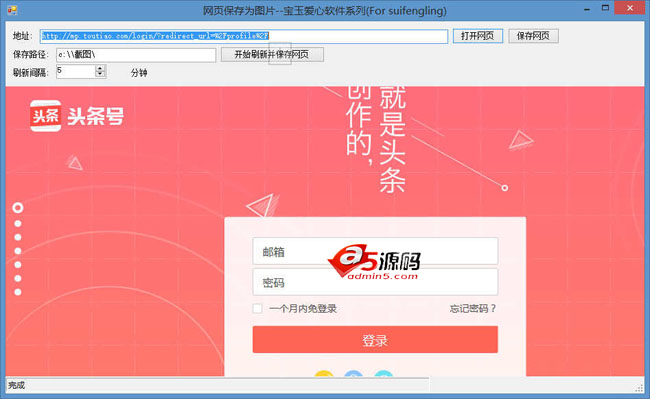650x399 pixels.
Task: Enable 一个月内免登录 checkbox
Action: (257, 308)
